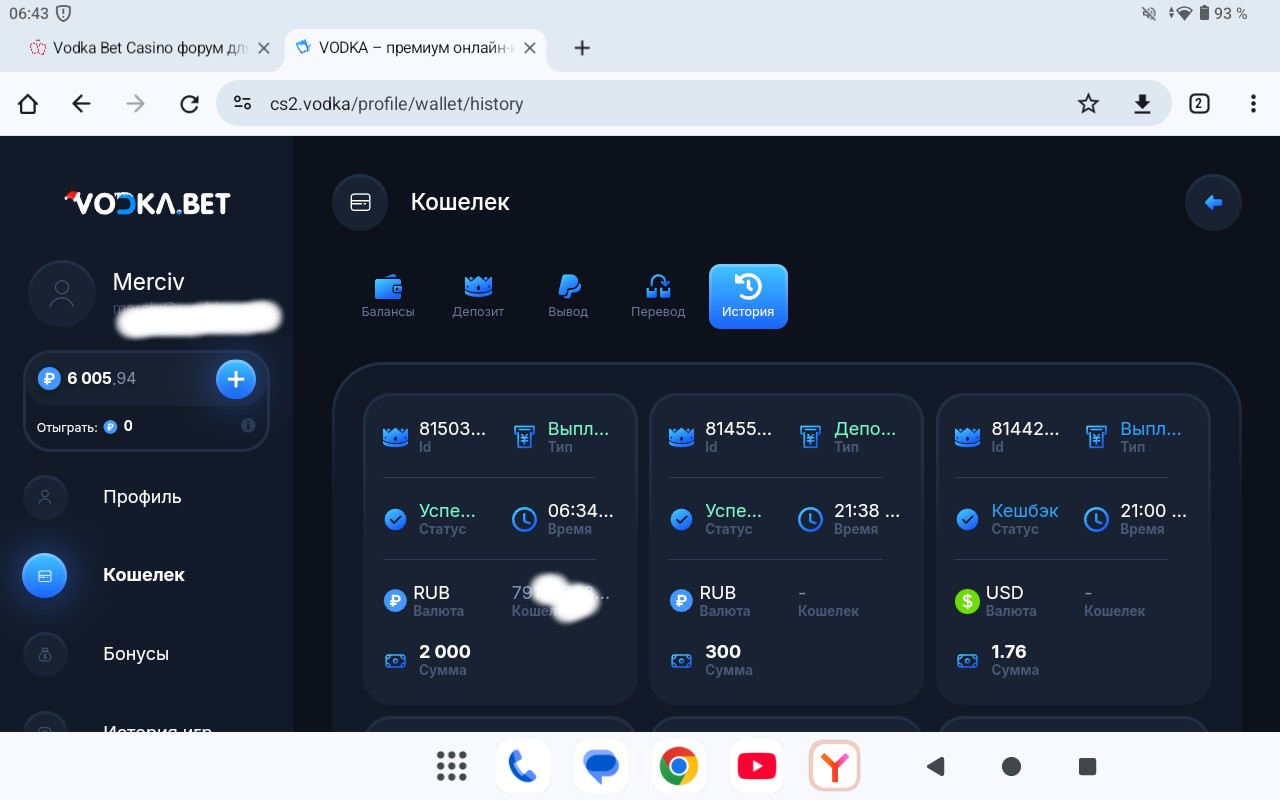
Task: Go to the Вывод withdrawal tab
Action: pyautogui.click(x=568, y=296)
